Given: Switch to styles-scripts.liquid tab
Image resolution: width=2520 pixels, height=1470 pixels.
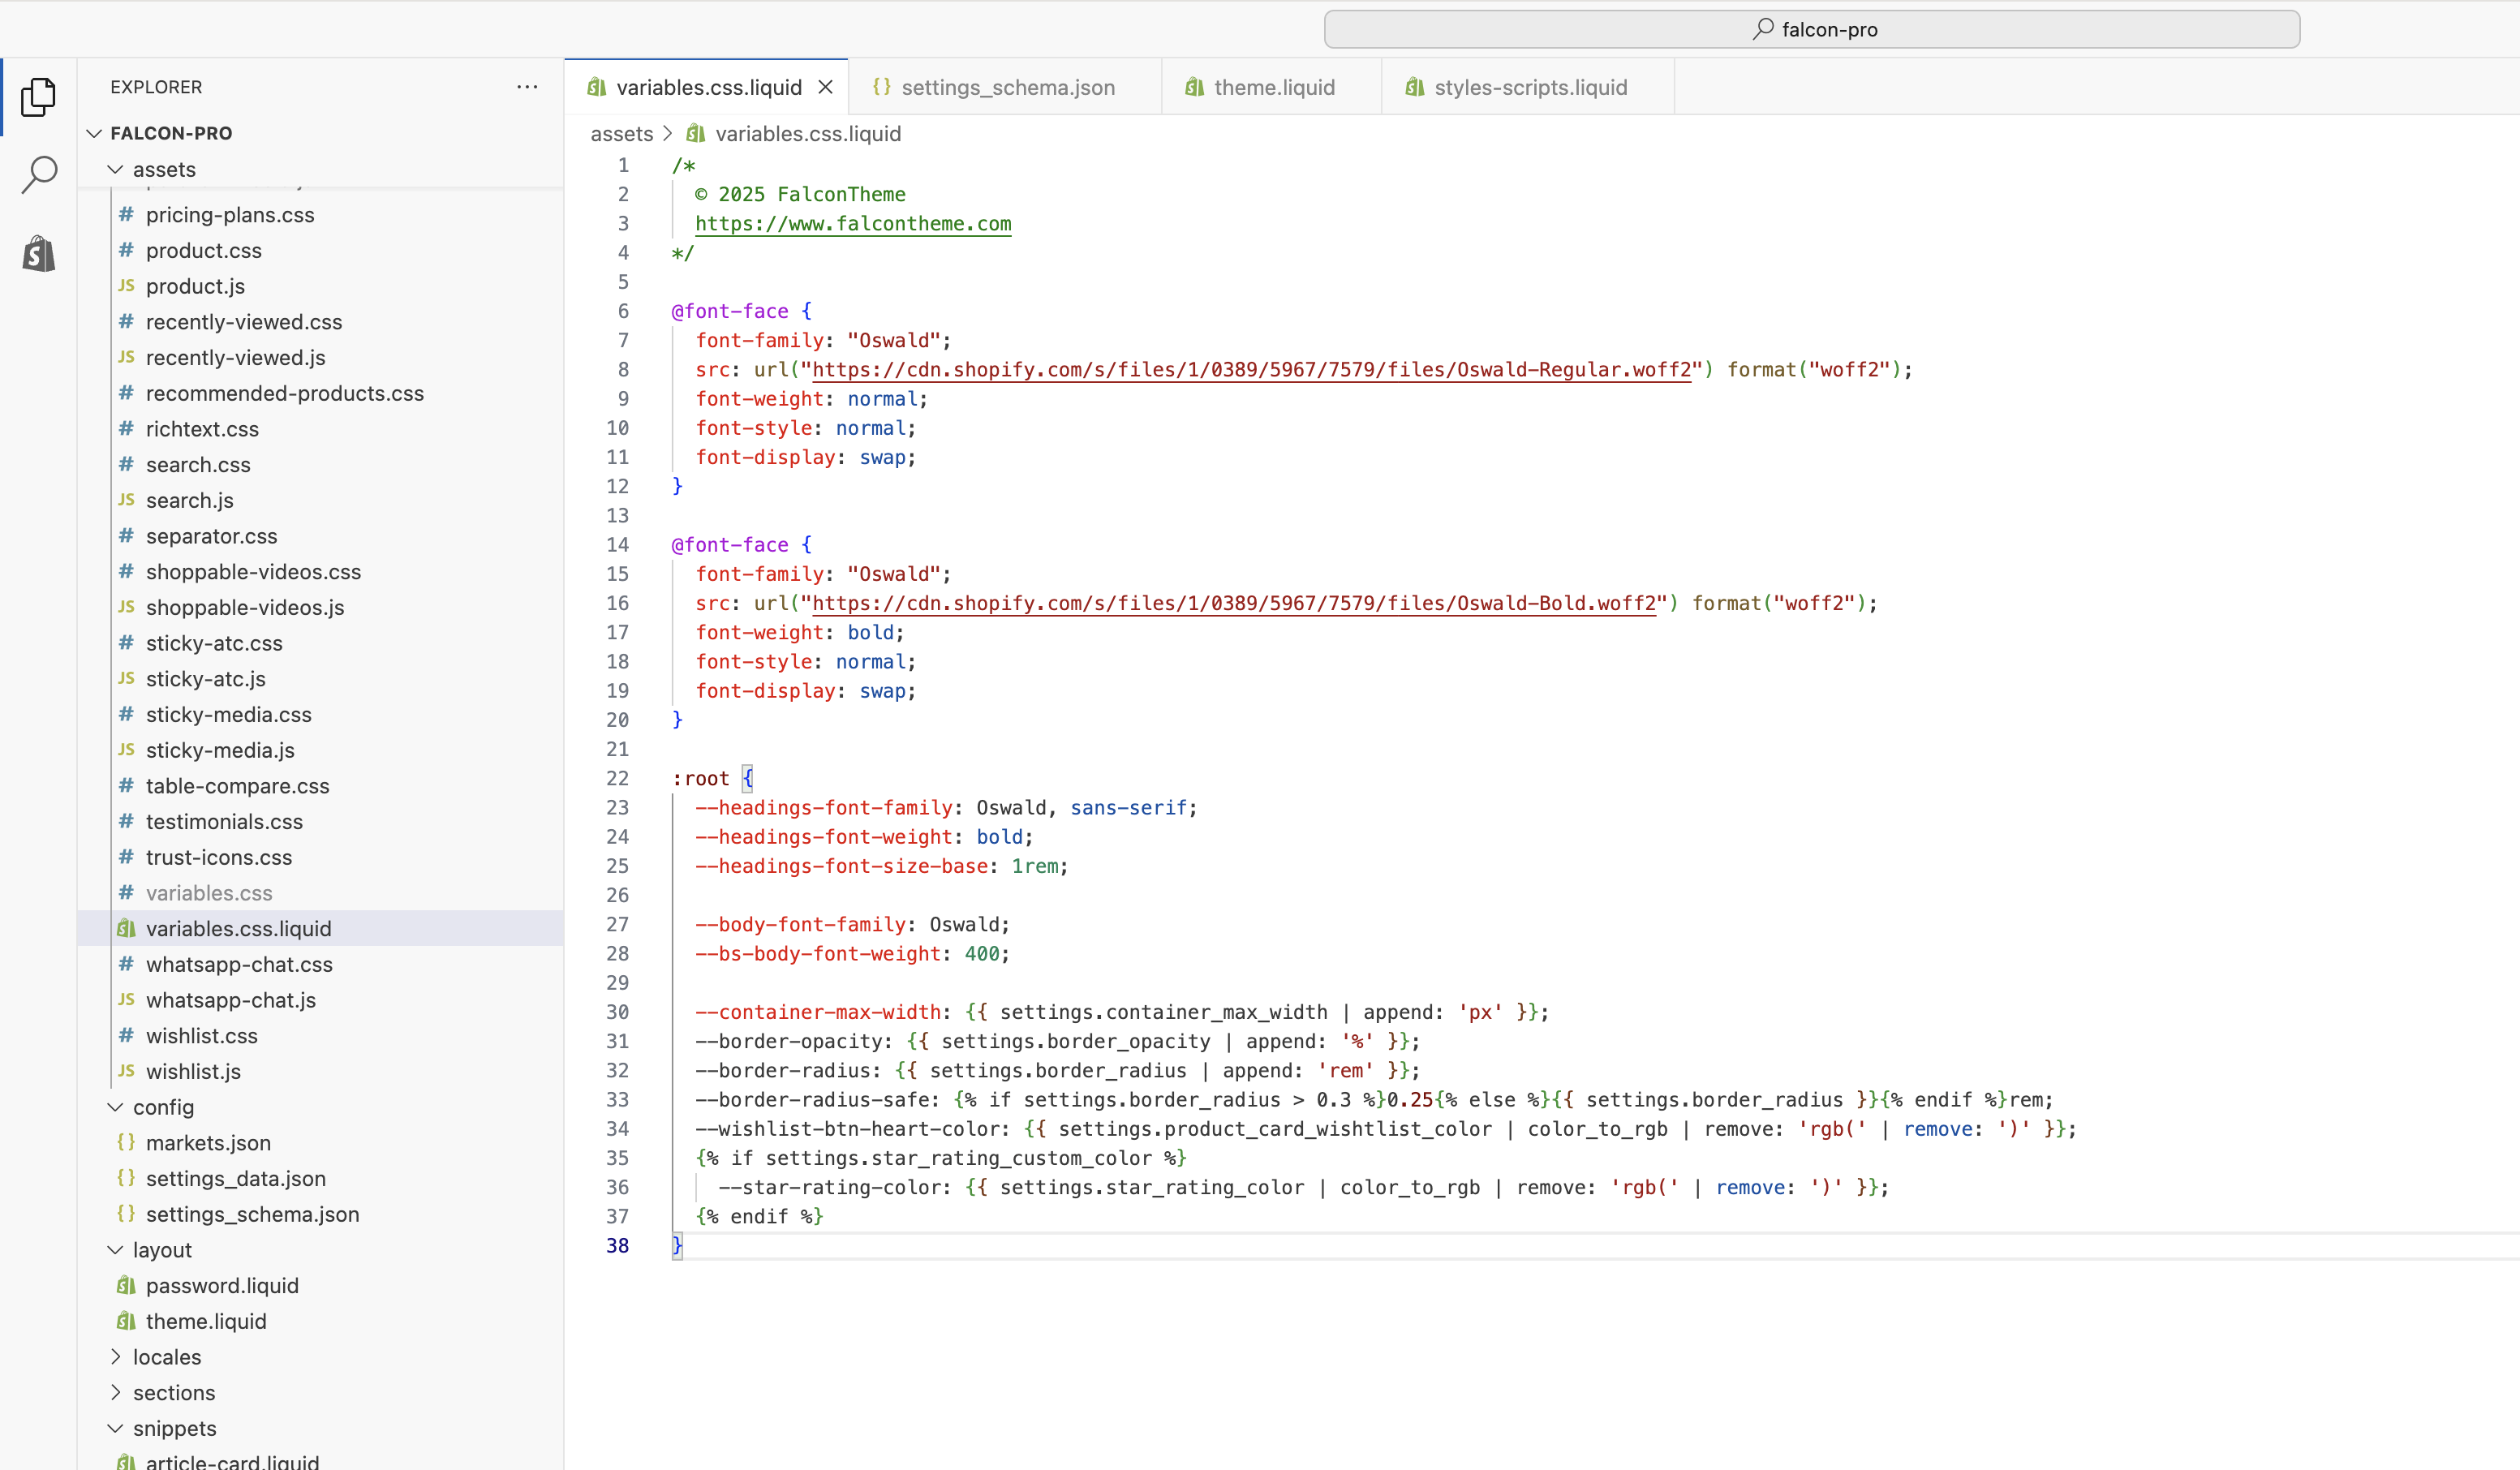Looking at the screenshot, I should tap(1529, 87).
